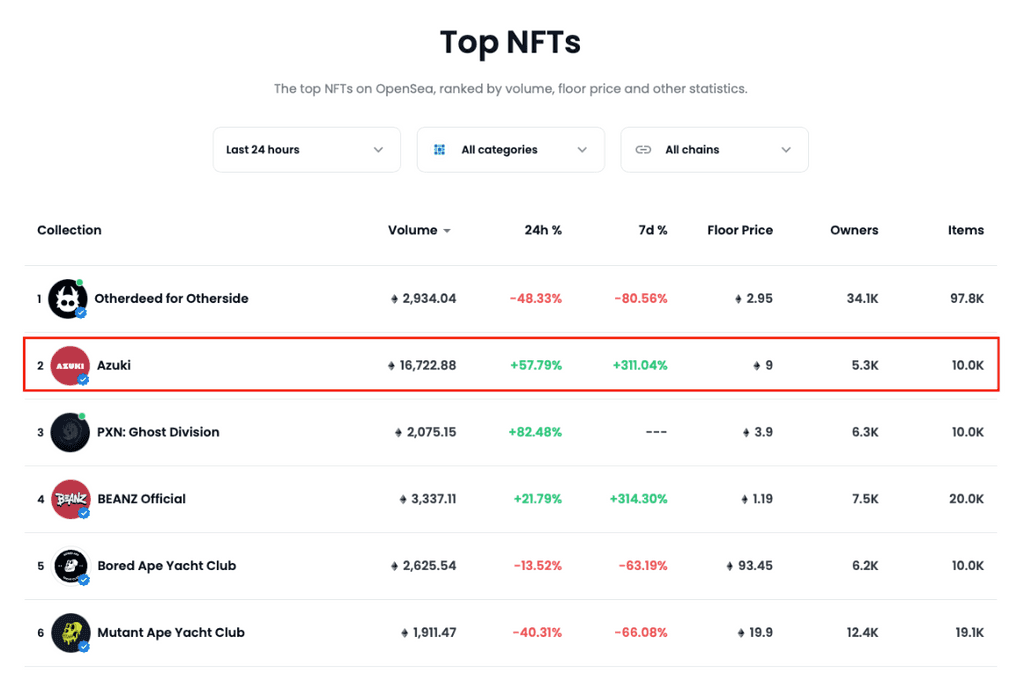Open the Bored Ape Yacht Club name
Viewport: 1024px width, 673px height.
(167, 566)
